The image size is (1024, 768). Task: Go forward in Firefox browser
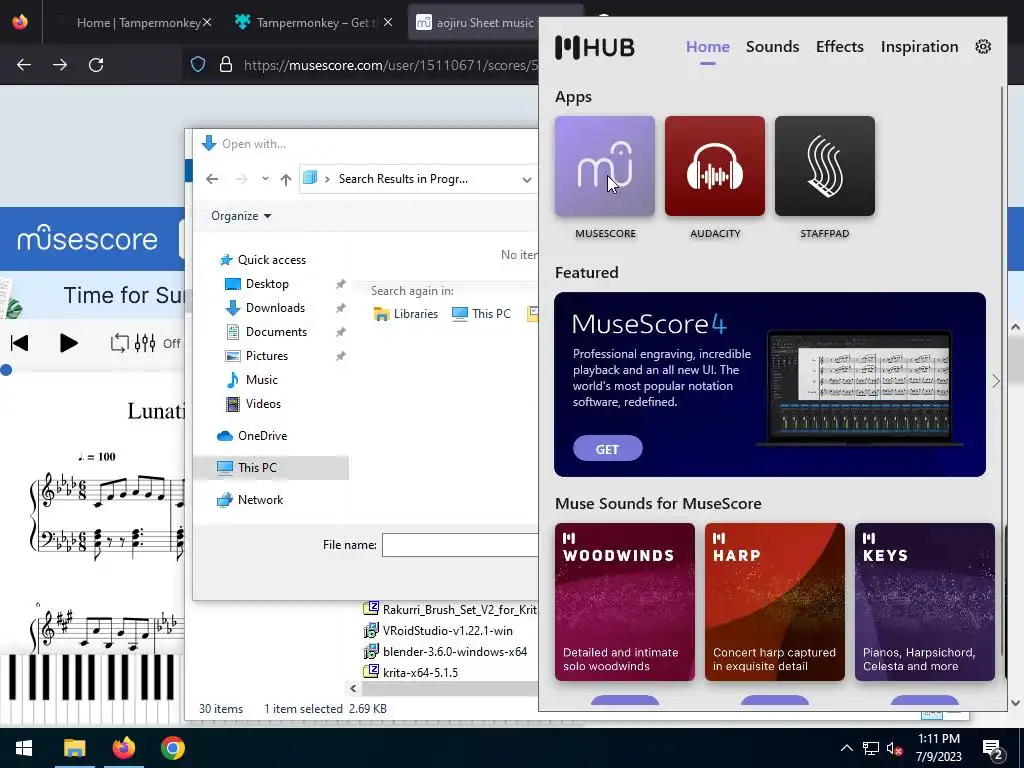click(x=59, y=65)
